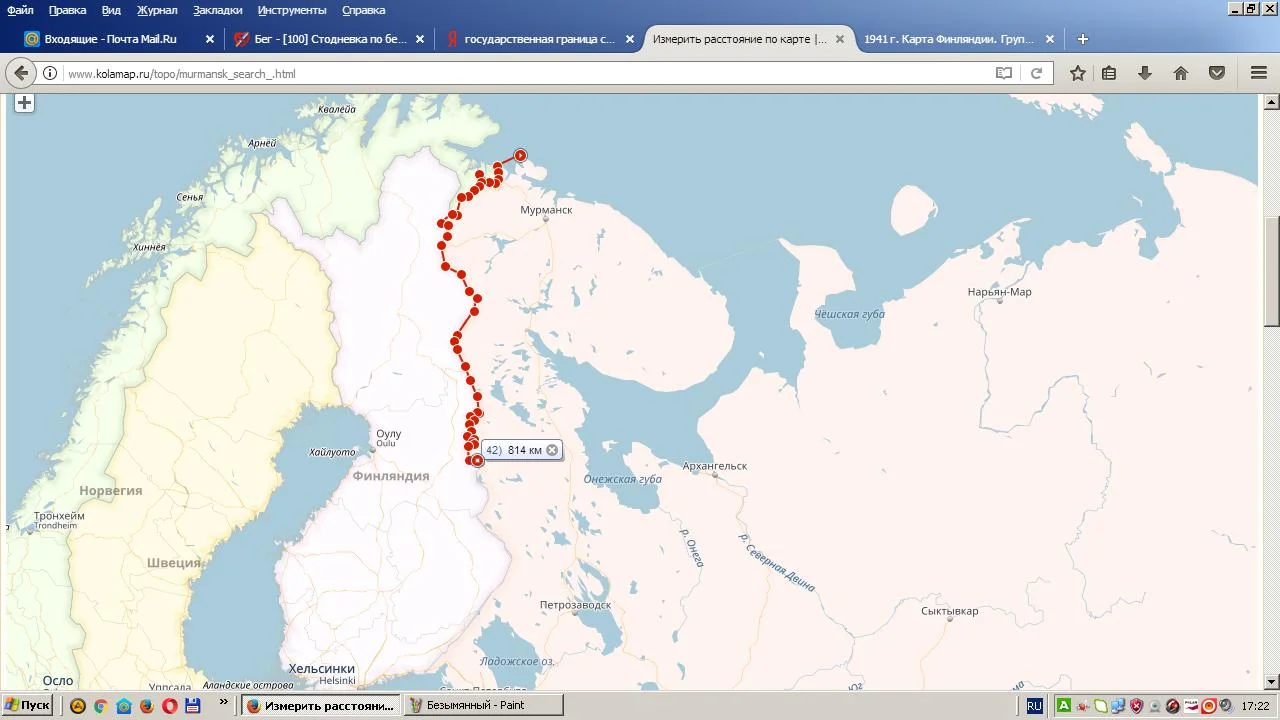Open the Закладки menu
Image resolution: width=1280 pixels, height=720 pixels.
(217, 10)
